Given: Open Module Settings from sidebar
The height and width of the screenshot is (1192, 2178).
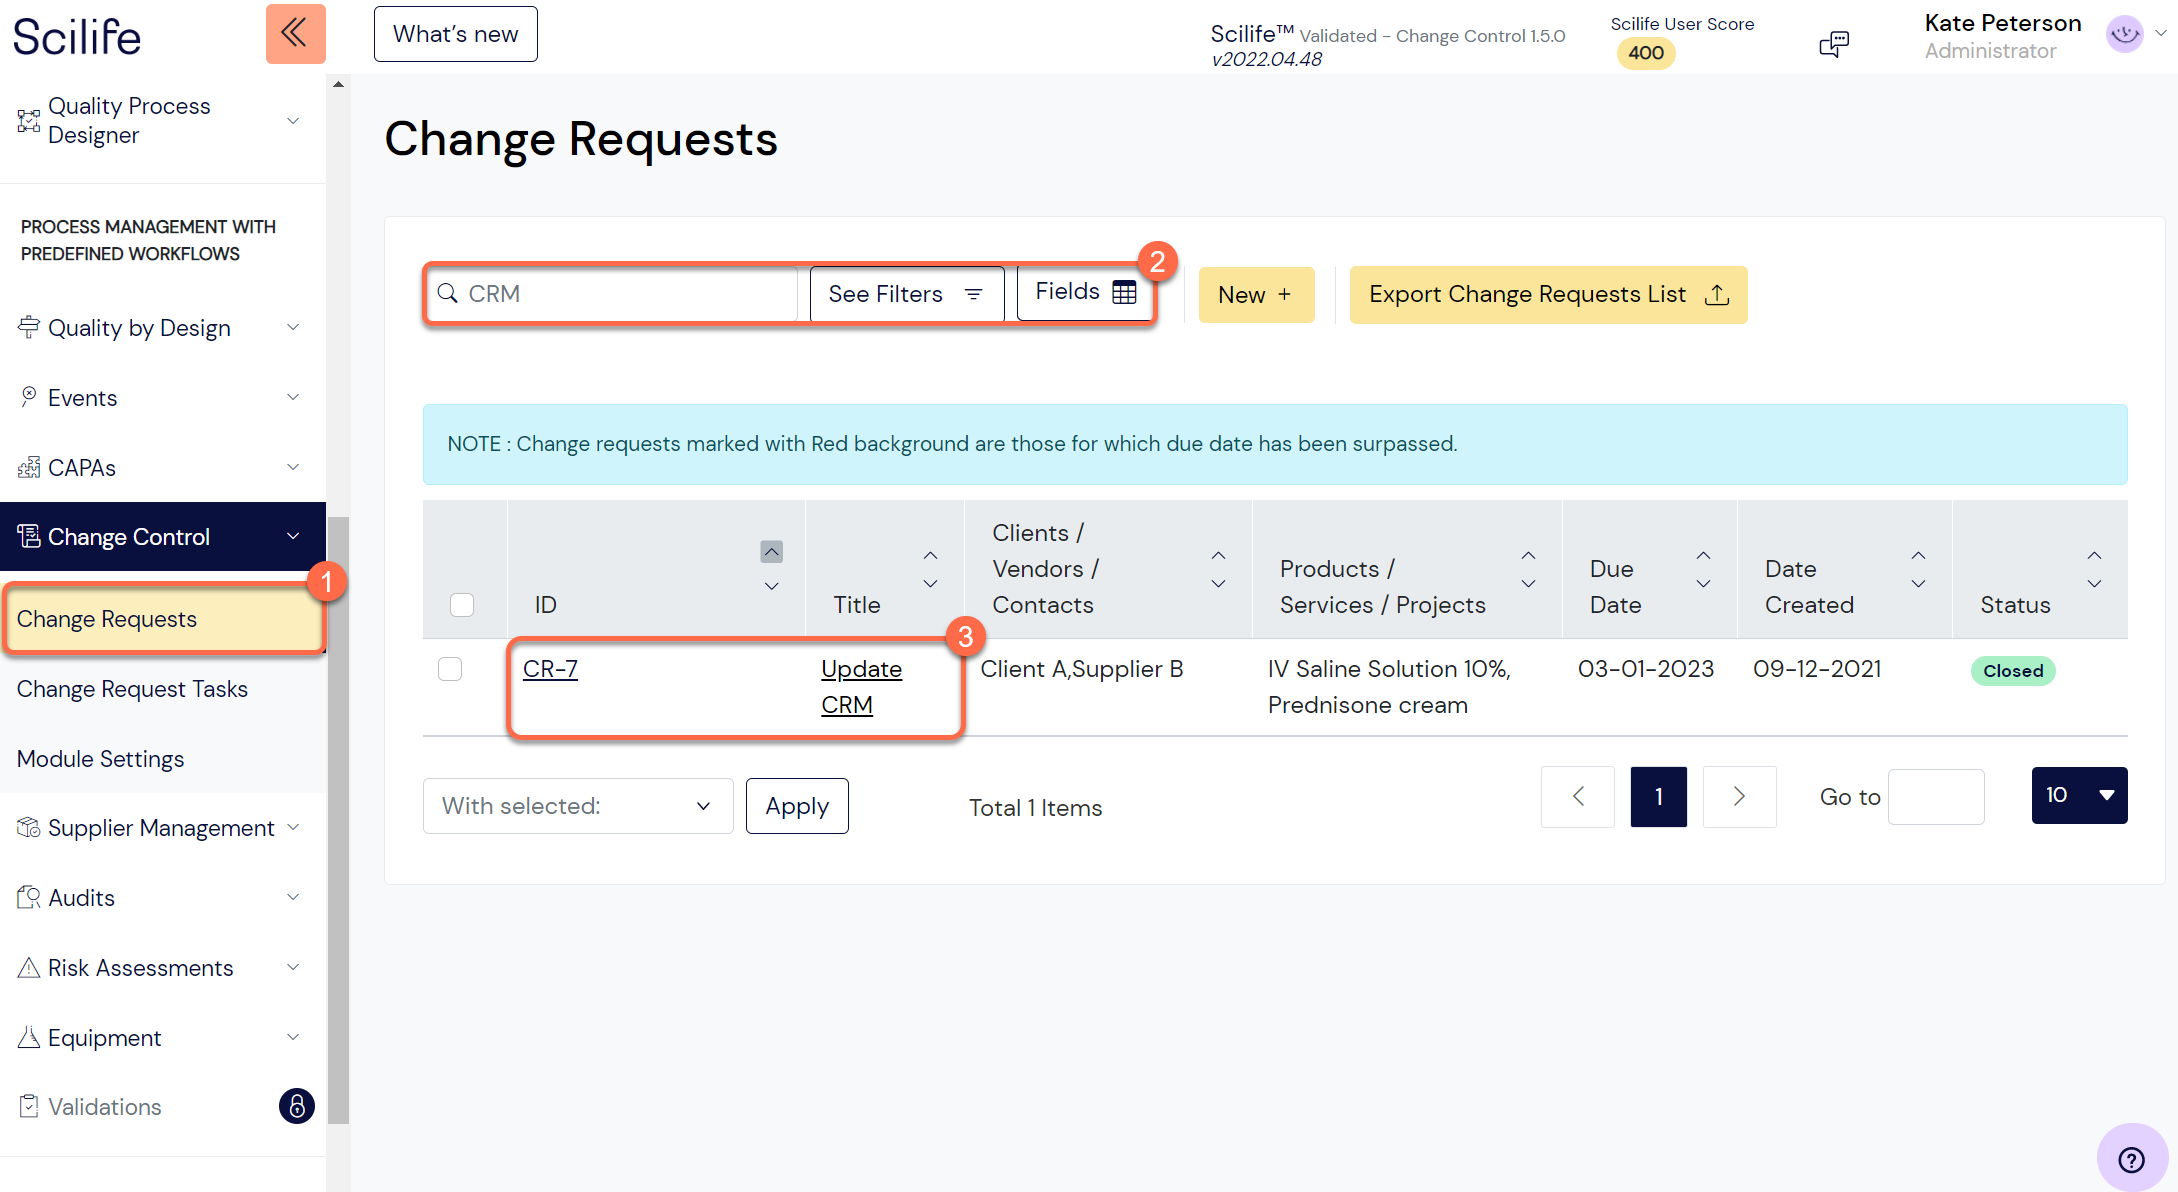Looking at the screenshot, I should click(100, 758).
